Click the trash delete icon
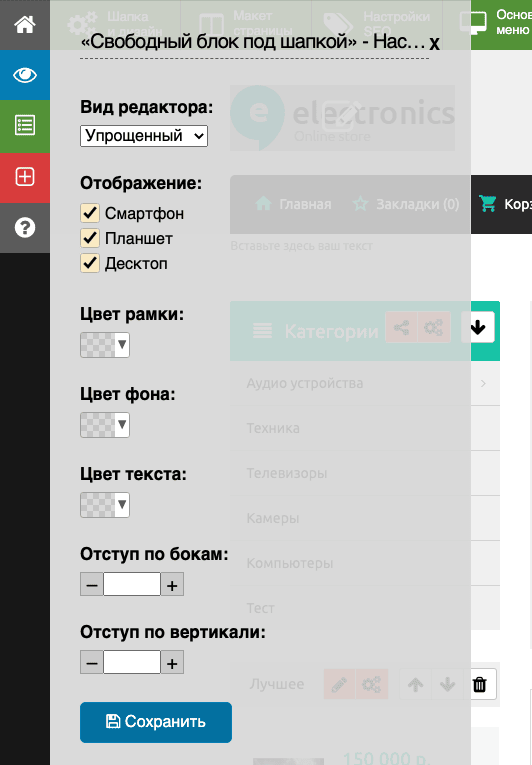Viewport: 532px width, 765px height. [479, 684]
